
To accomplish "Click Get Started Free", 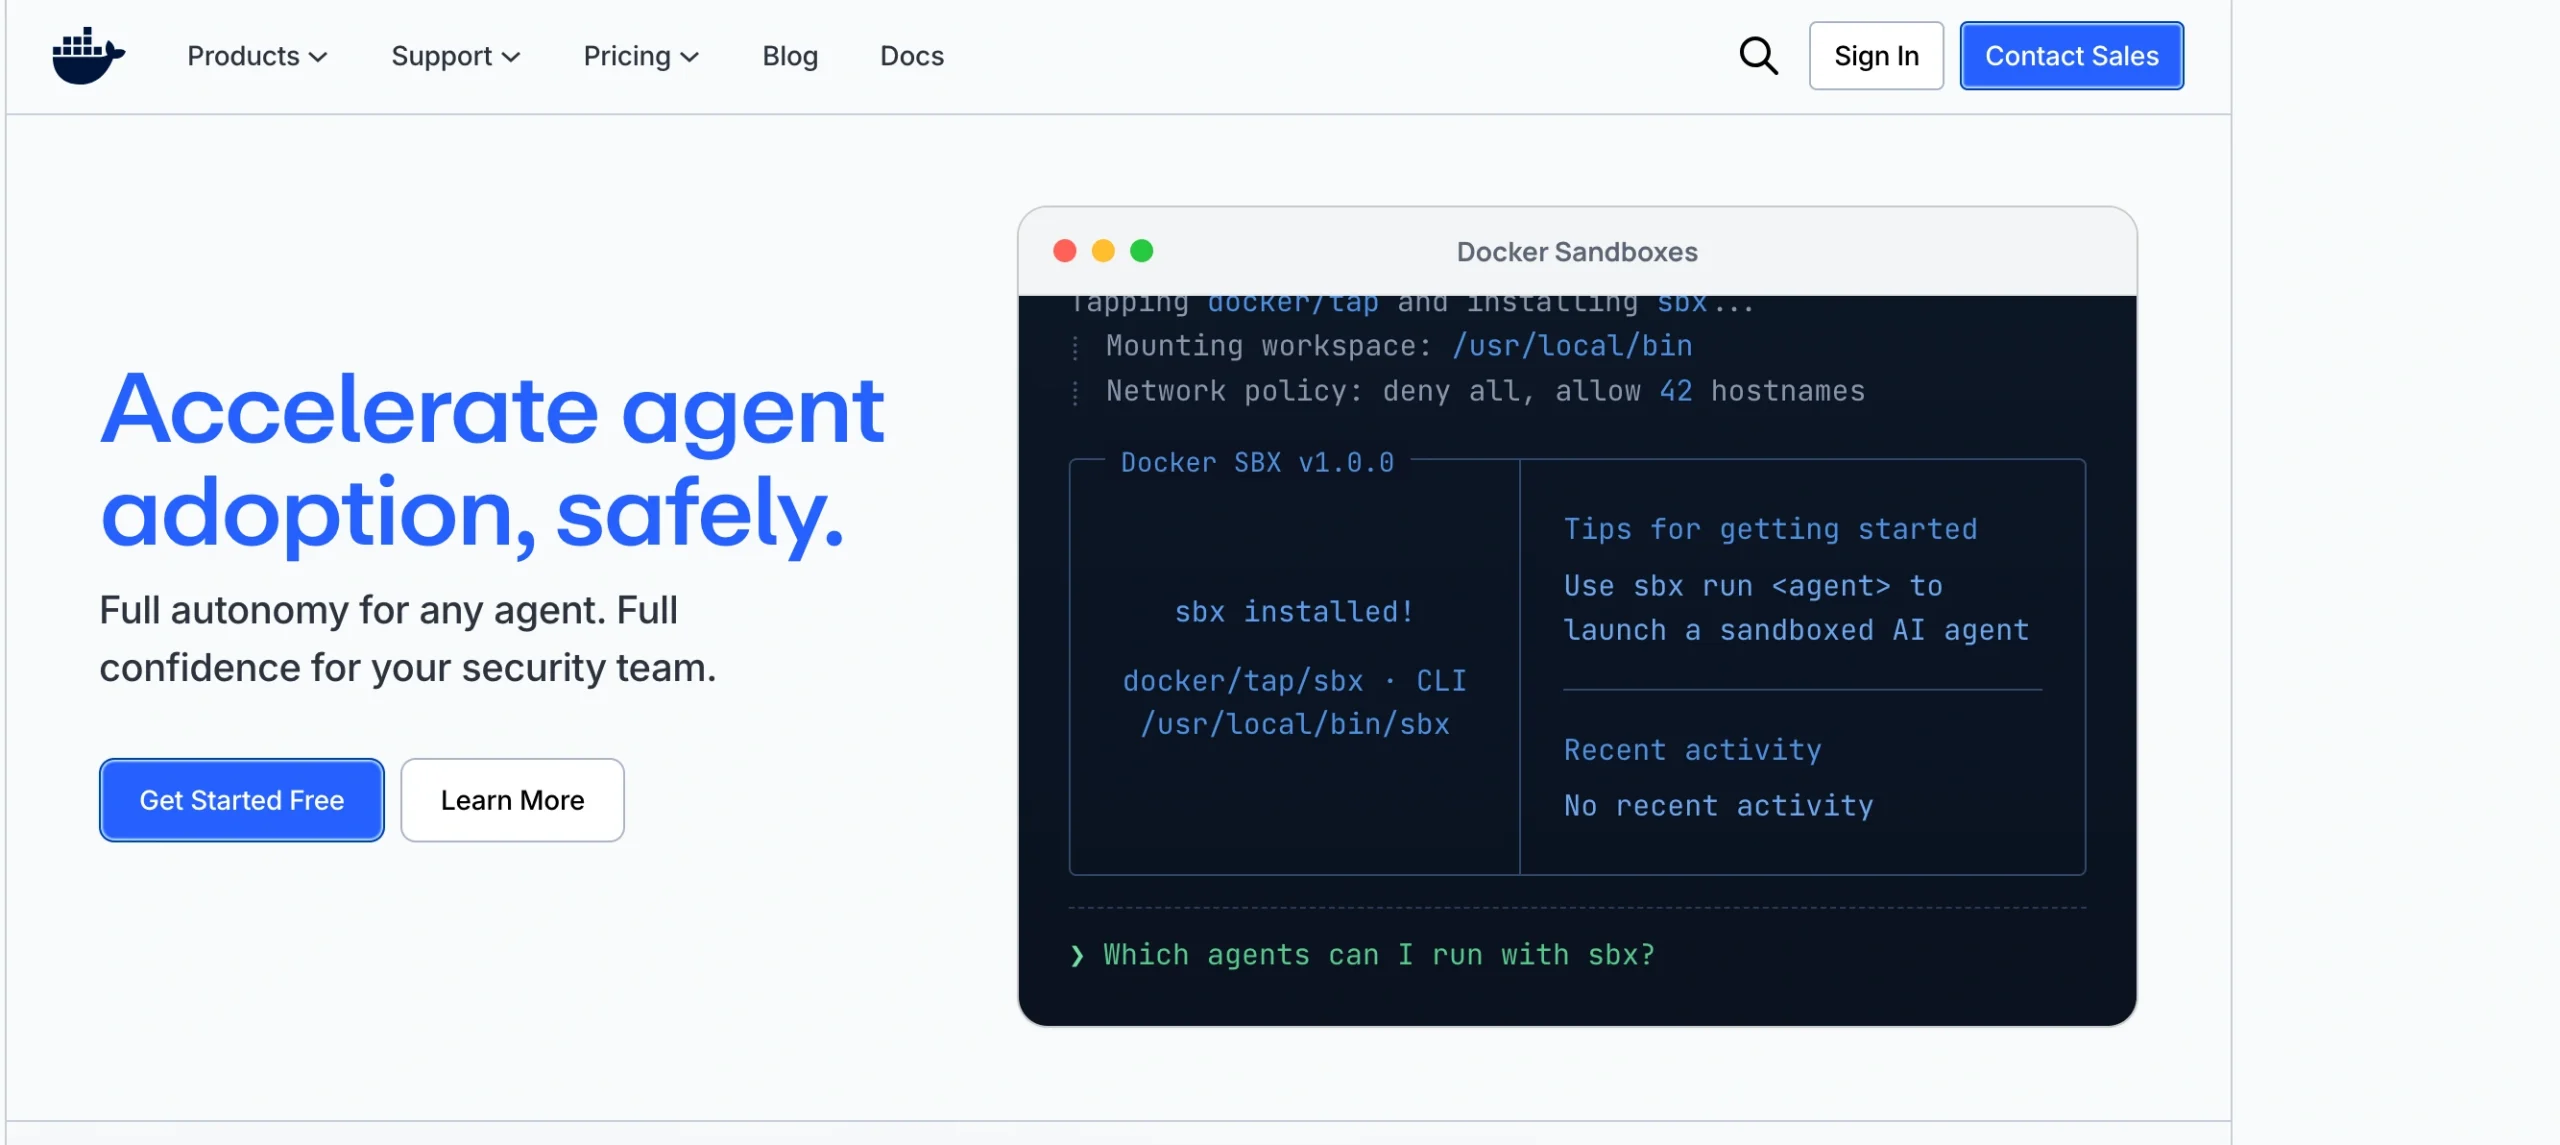I will pyautogui.click(x=242, y=800).
